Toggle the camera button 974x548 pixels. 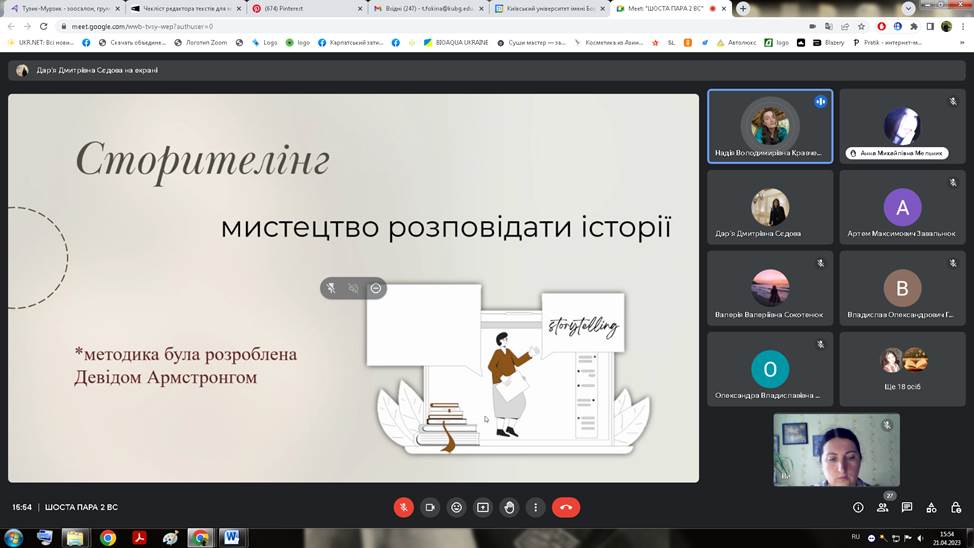pos(430,507)
